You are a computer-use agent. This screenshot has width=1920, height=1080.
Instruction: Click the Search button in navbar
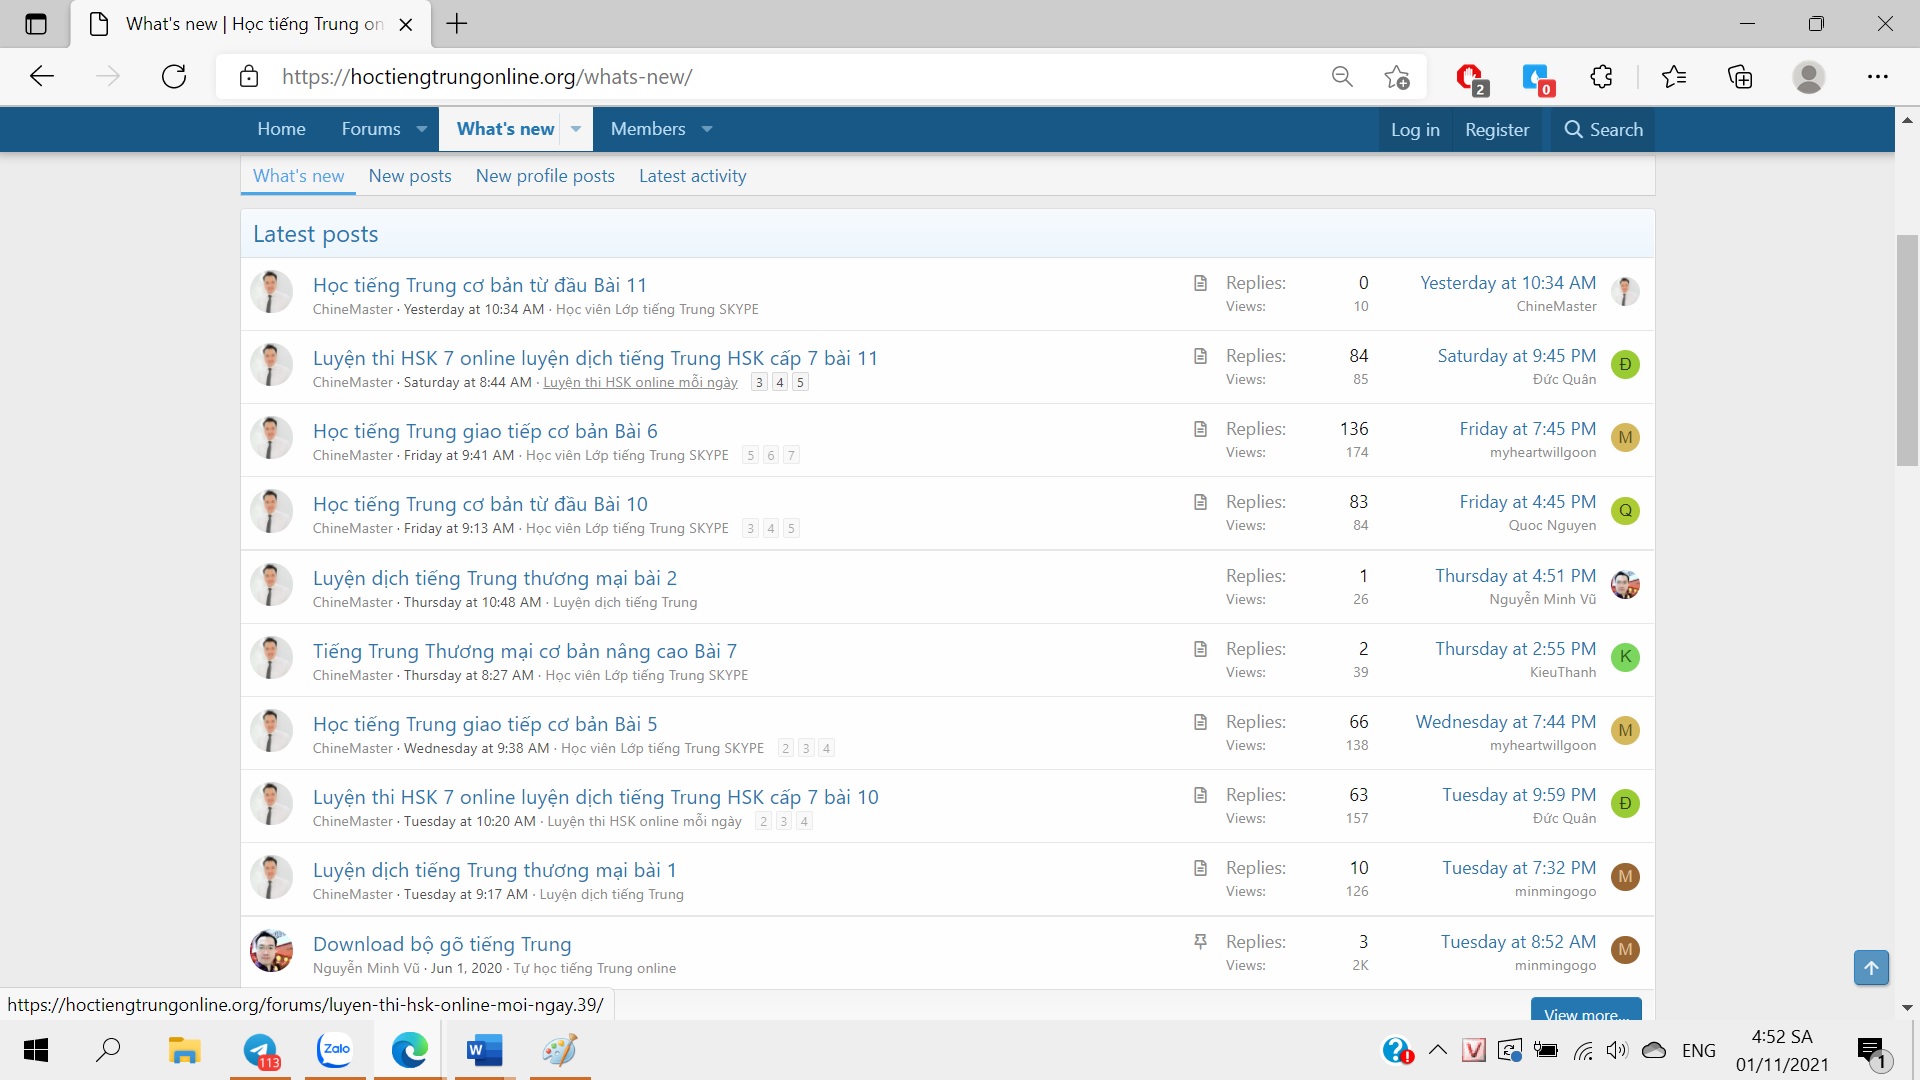[1603, 130]
